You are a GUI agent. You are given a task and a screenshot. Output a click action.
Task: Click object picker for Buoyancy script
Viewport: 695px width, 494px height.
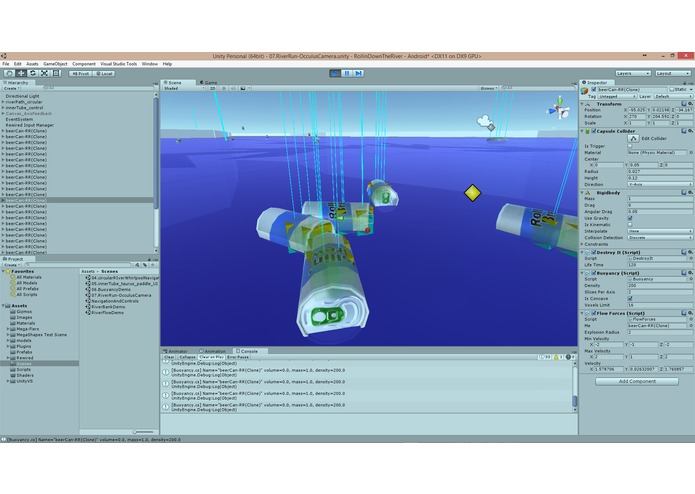(691, 279)
